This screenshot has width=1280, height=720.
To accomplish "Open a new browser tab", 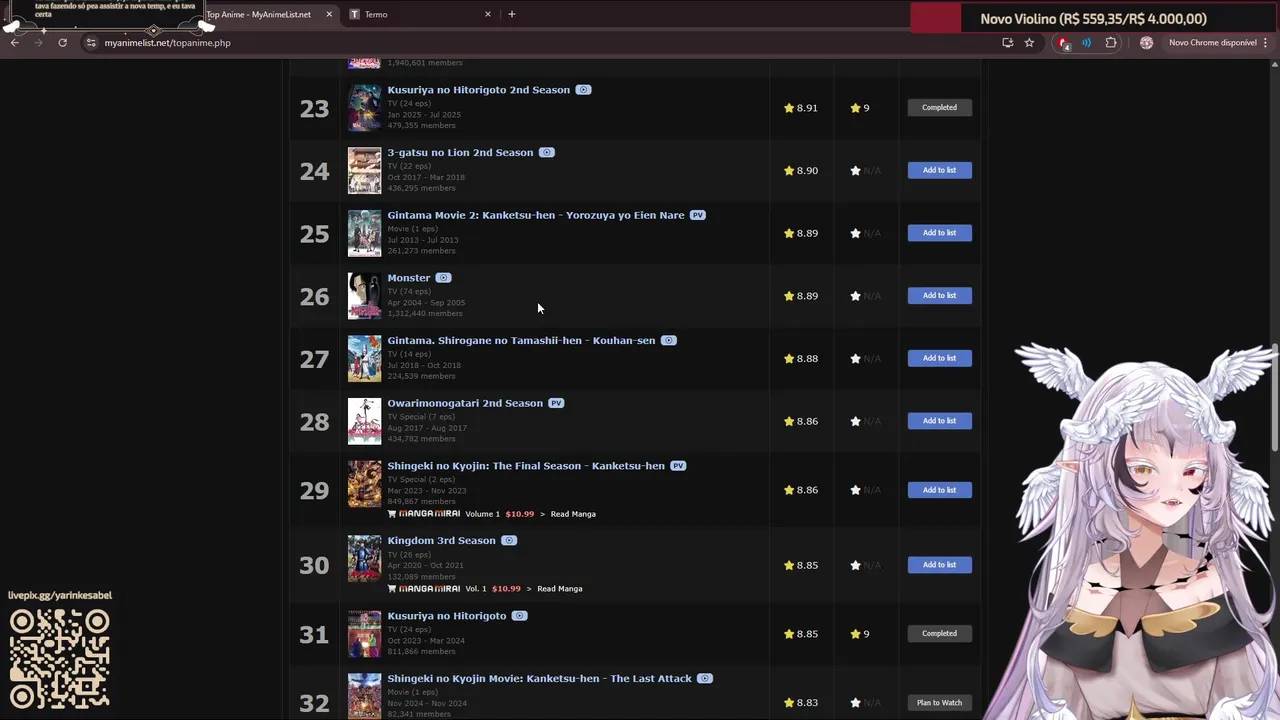I will (511, 14).
